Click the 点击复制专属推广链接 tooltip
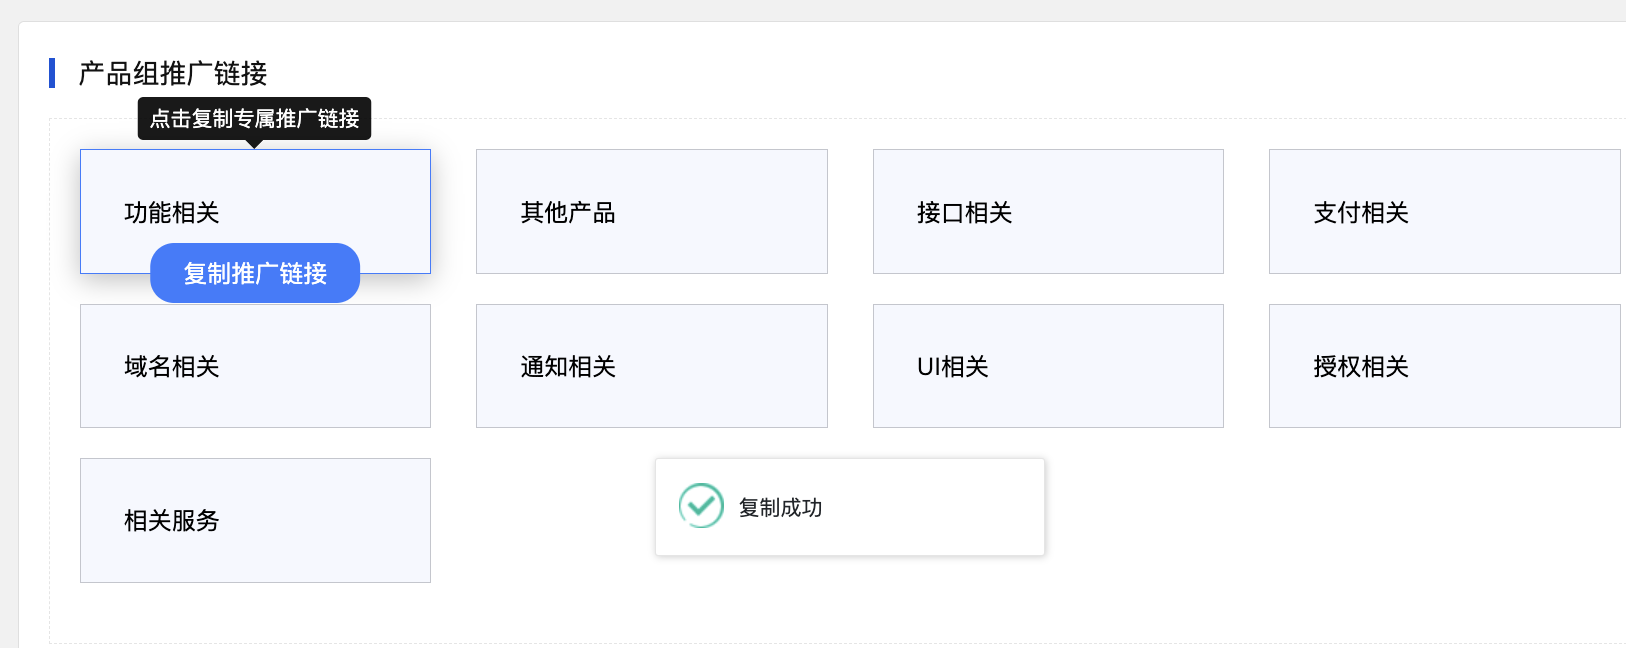Screen dimensions: 1626x648 tap(254, 118)
